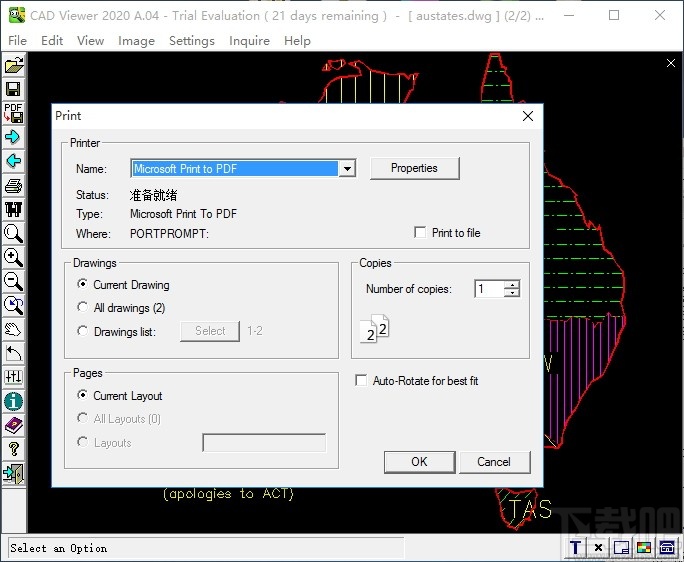
Task: Click the T text icon in status bar
Action: [576, 547]
